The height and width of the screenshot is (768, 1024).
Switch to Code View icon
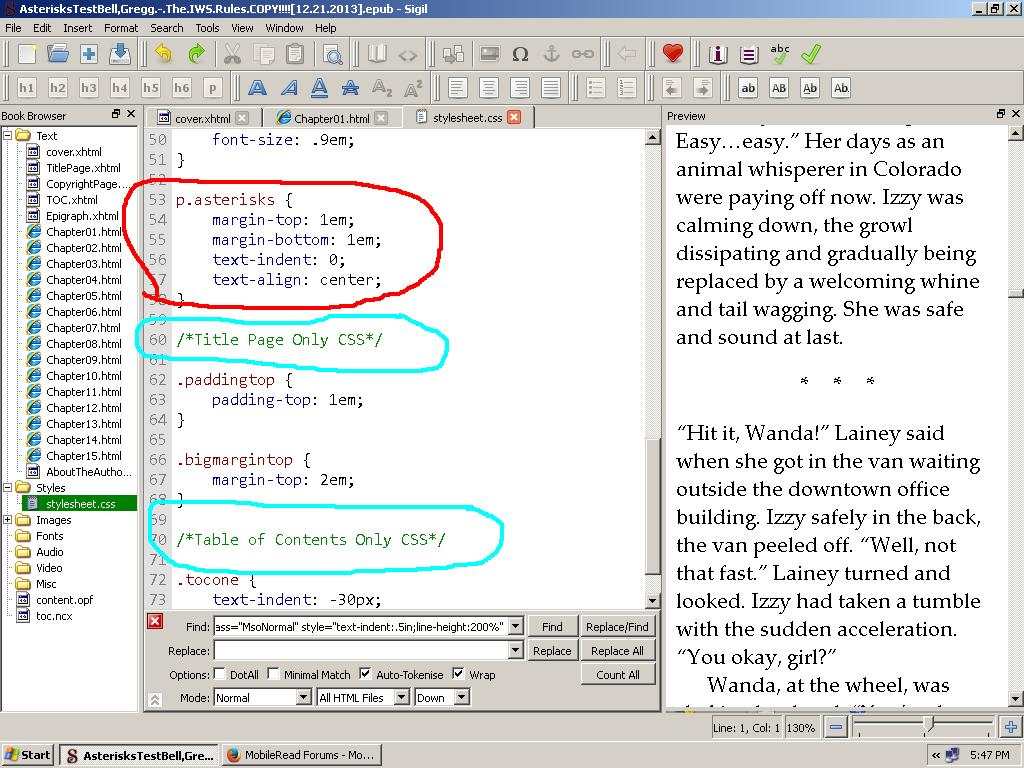tap(408, 54)
